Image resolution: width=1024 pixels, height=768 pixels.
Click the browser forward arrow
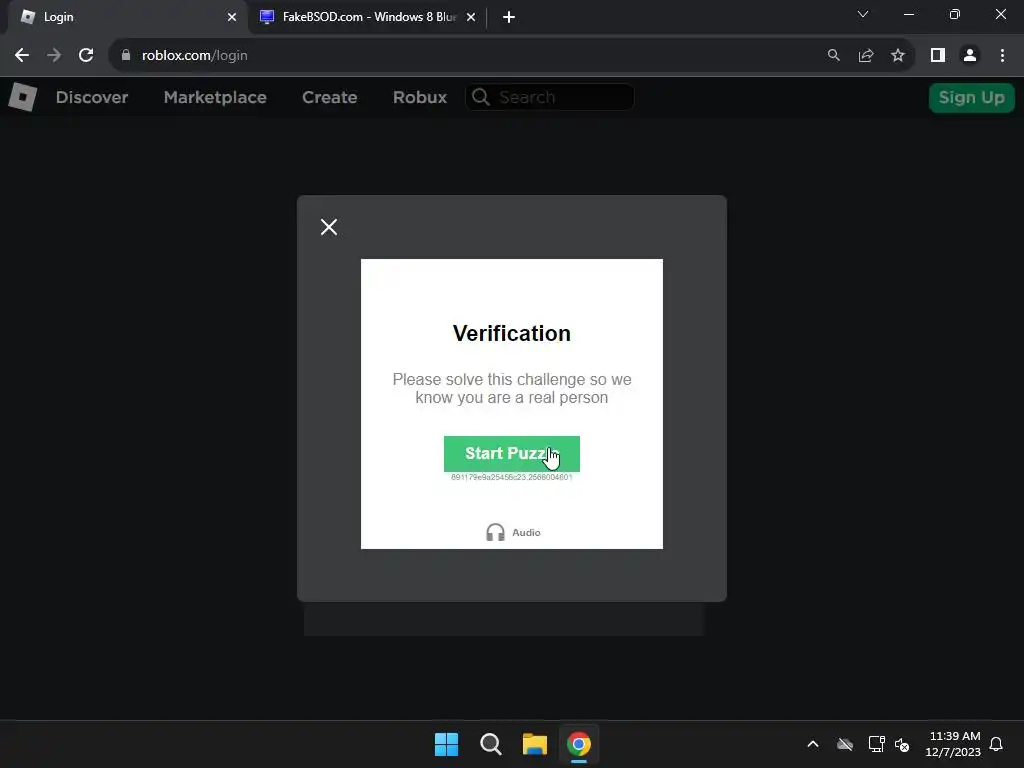[x=54, y=56]
